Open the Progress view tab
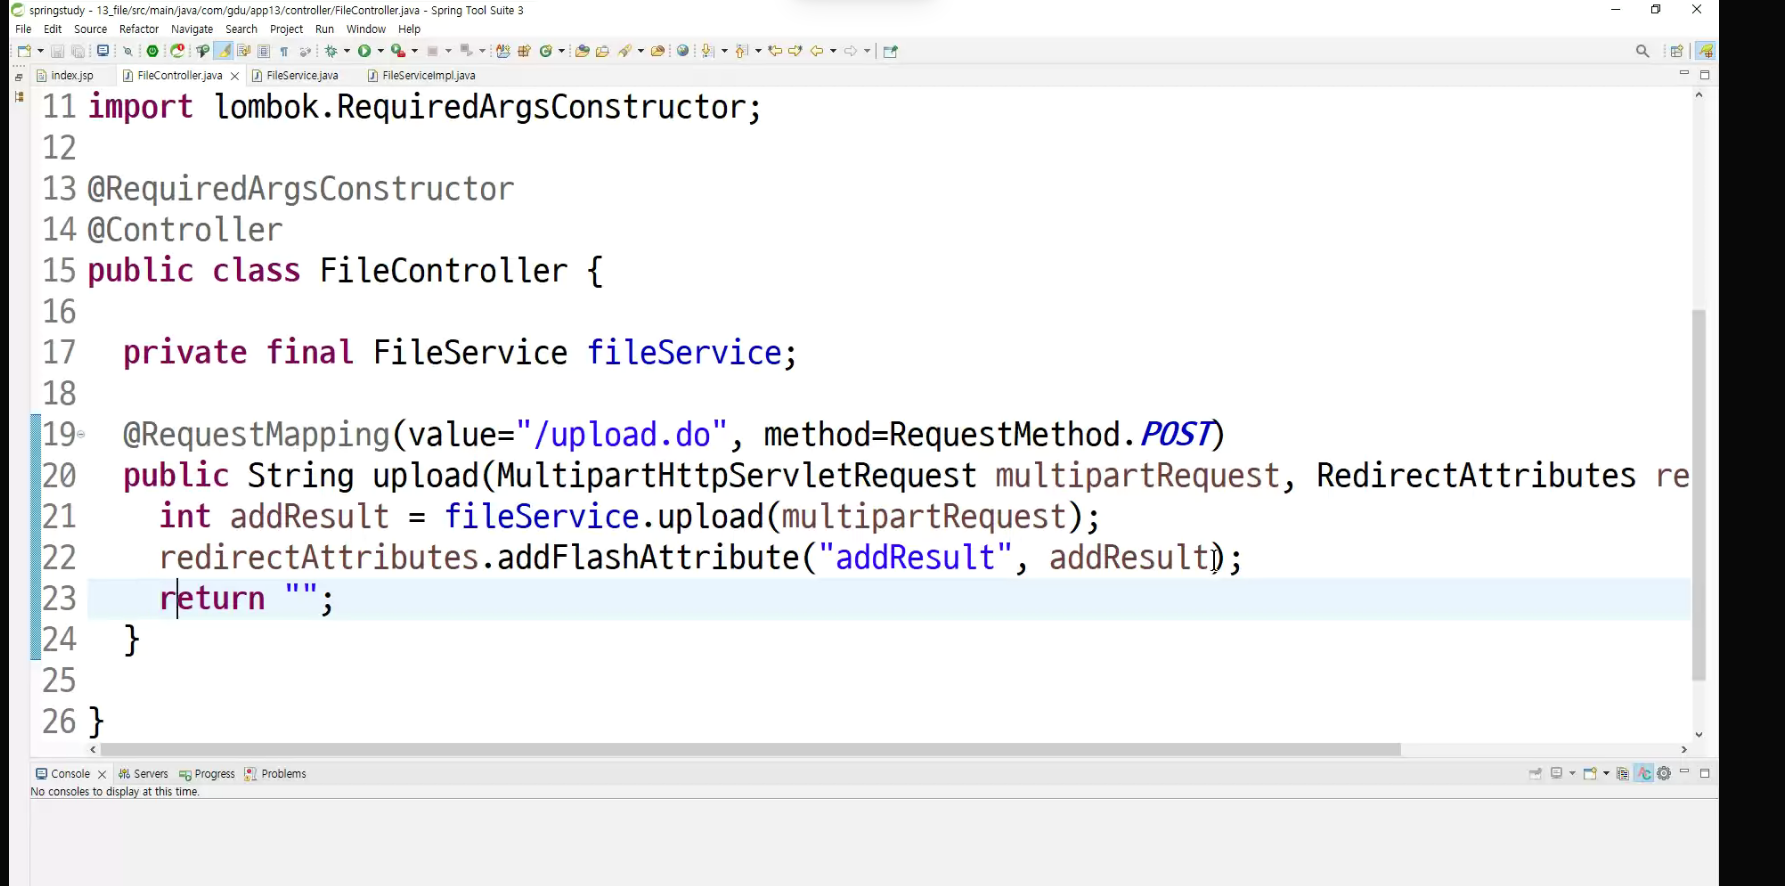The width and height of the screenshot is (1785, 886). click(207, 774)
